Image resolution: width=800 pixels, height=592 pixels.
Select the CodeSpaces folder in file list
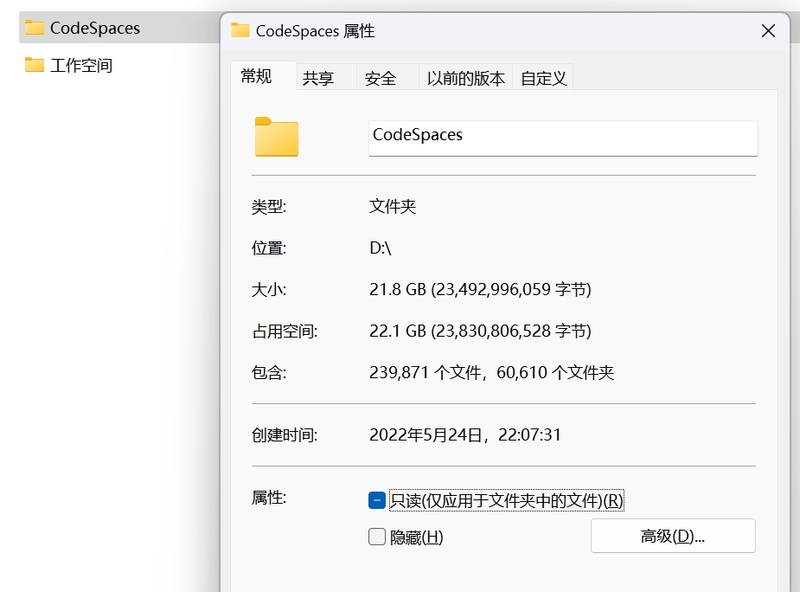[120, 28]
